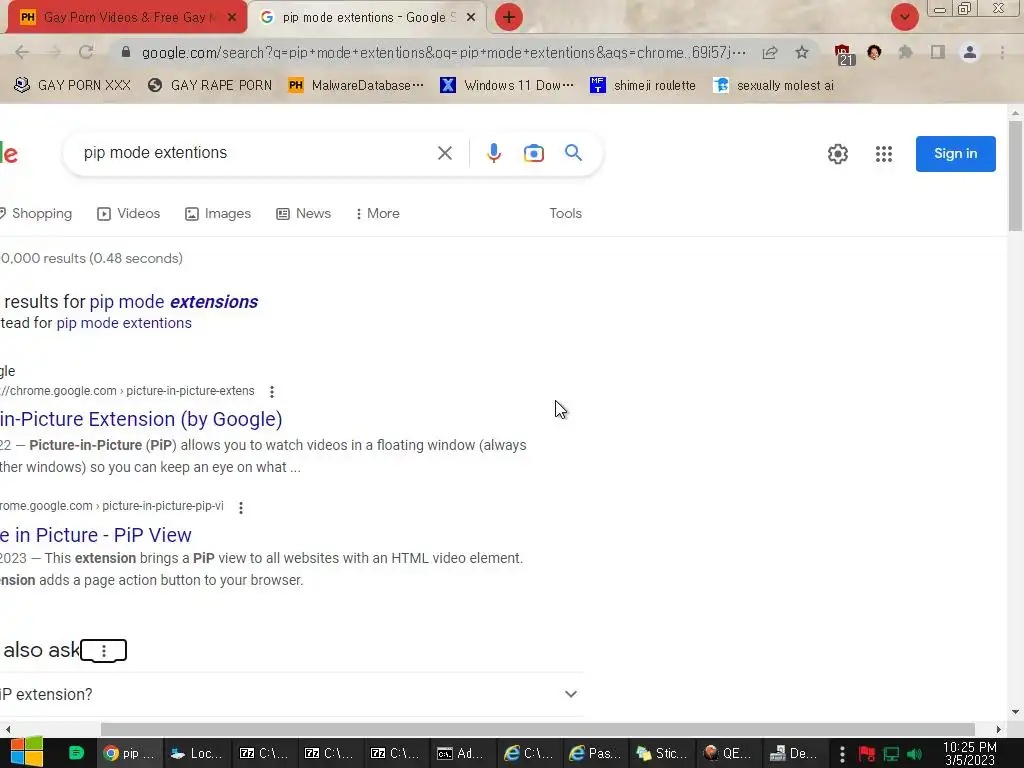This screenshot has width=1024, height=768.
Task: Expand the 'PiP extension?' question
Action: pos(291,694)
